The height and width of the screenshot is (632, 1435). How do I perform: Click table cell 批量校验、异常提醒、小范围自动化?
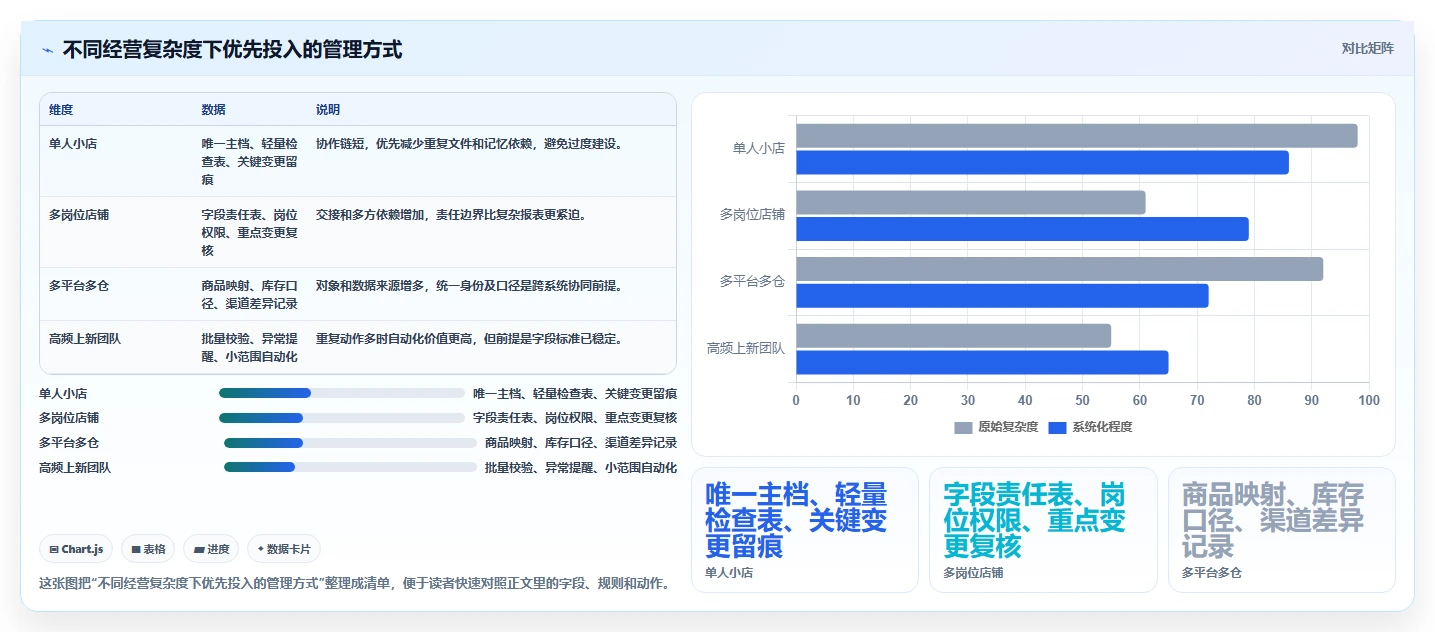click(x=249, y=348)
